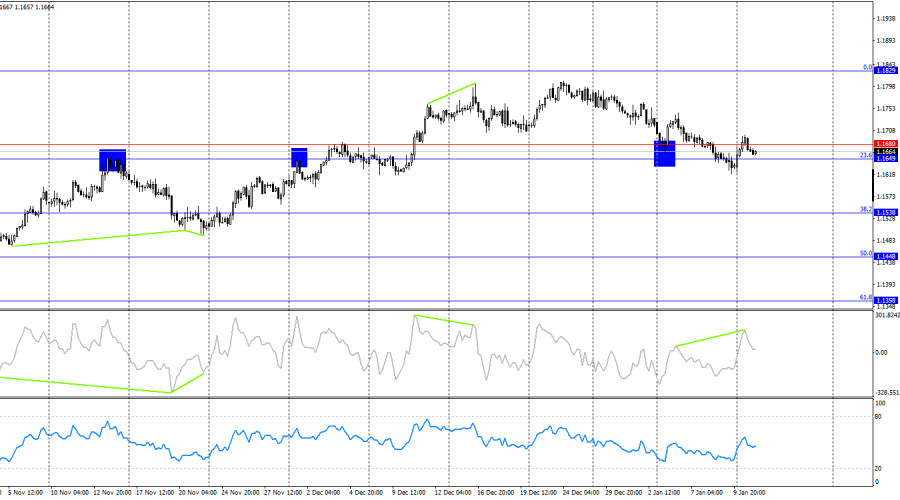Image resolution: width=900 pixels, height=500 pixels.
Task: Select the blue 1.1649 Fibonacci price tag
Action: [x=885, y=158]
